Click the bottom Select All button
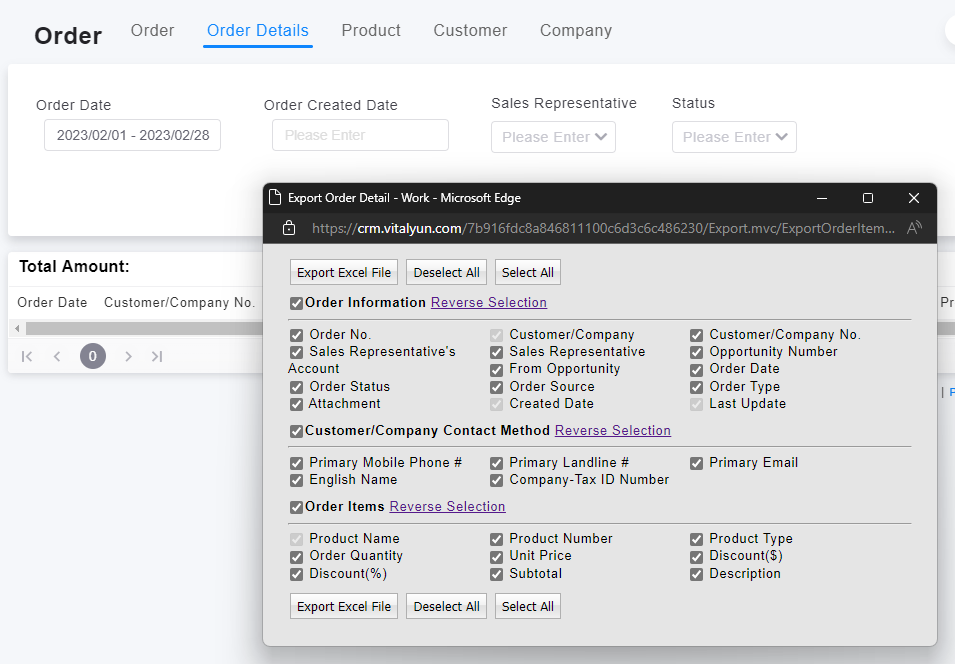Viewport: 955px width, 664px height. point(527,606)
